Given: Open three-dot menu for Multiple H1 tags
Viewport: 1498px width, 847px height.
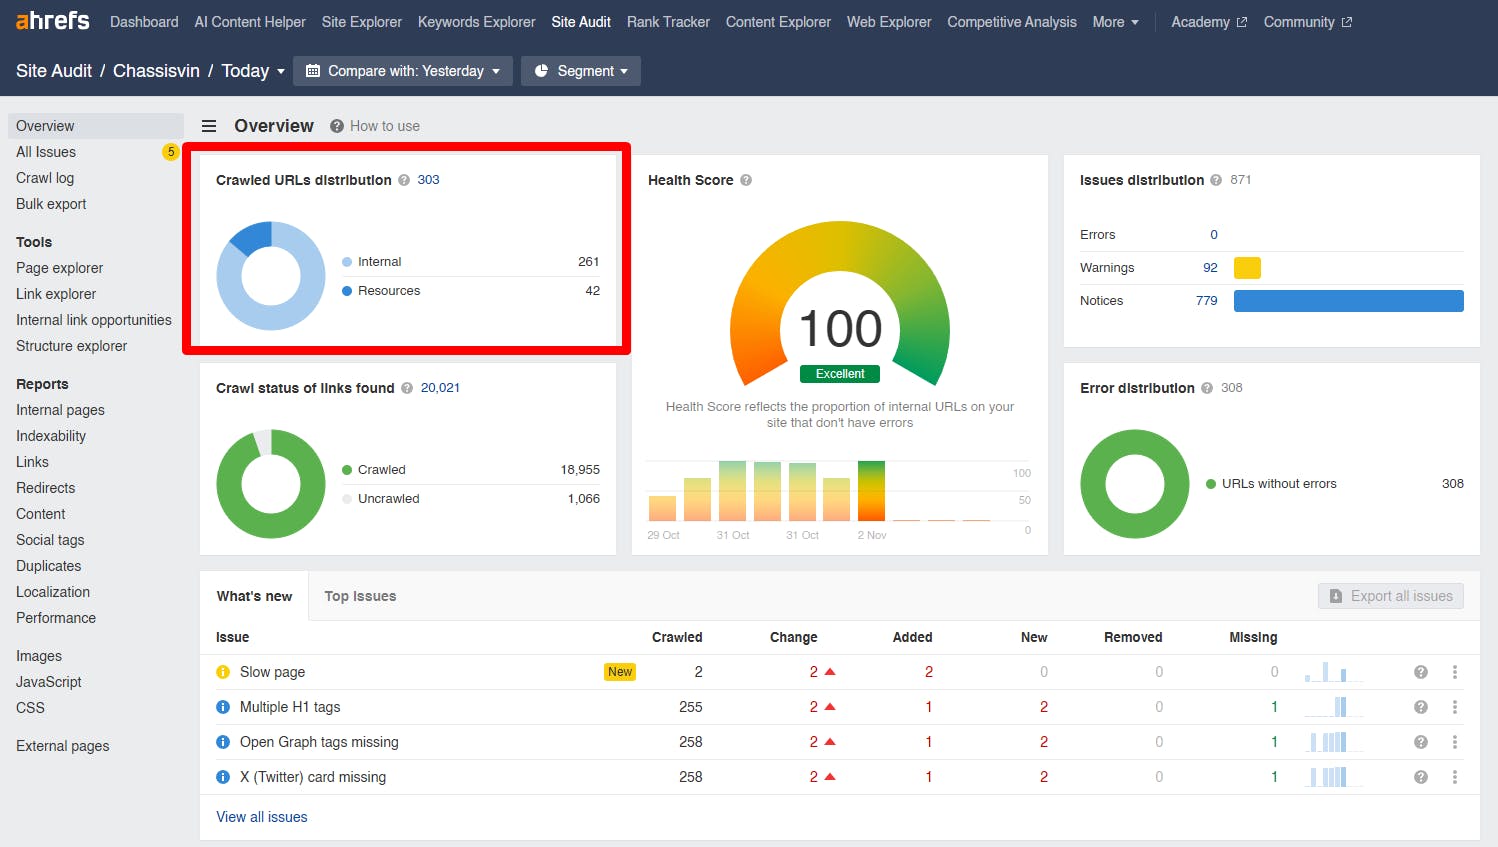Looking at the screenshot, I should point(1454,707).
